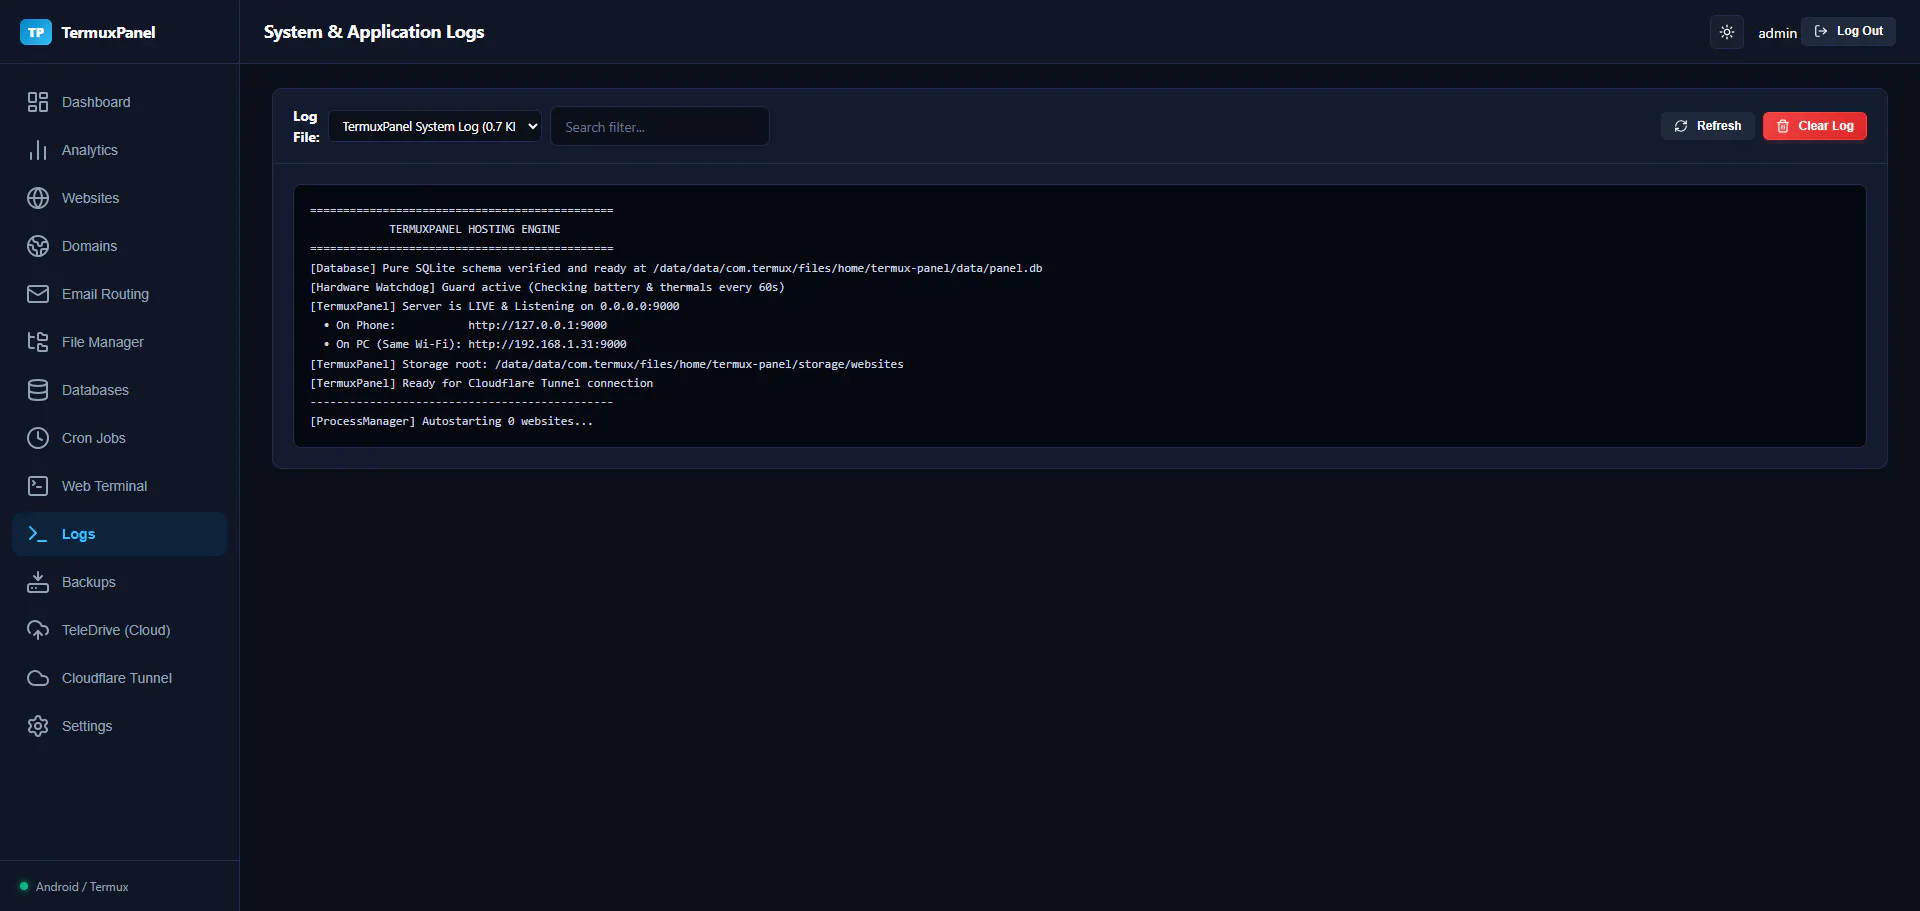Launch Web Terminal from sidebar
This screenshot has width=1920, height=911.
(120, 486)
